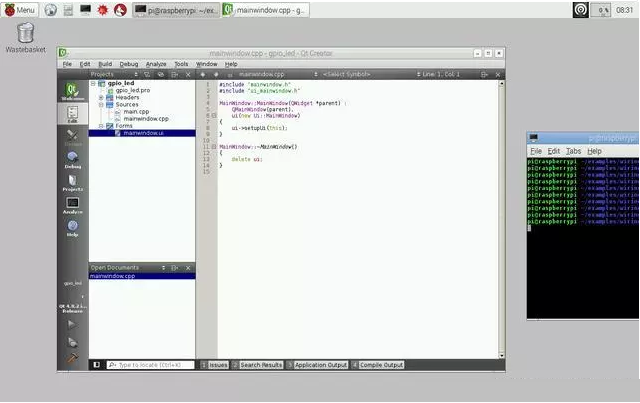The height and width of the screenshot is (403, 640).
Task: Show the Issues output pane
Action: click(217, 365)
